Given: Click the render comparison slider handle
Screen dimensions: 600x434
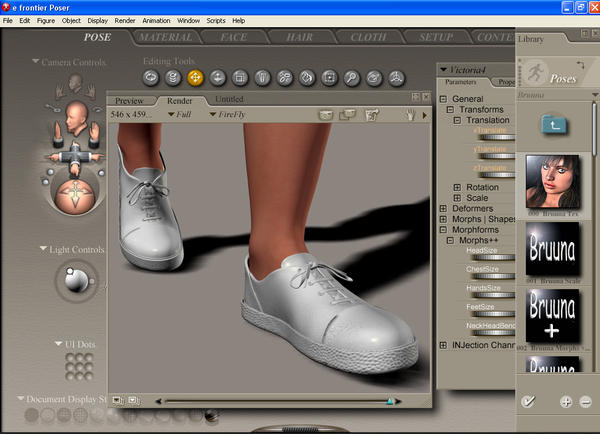Looking at the screenshot, I should (390, 401).
